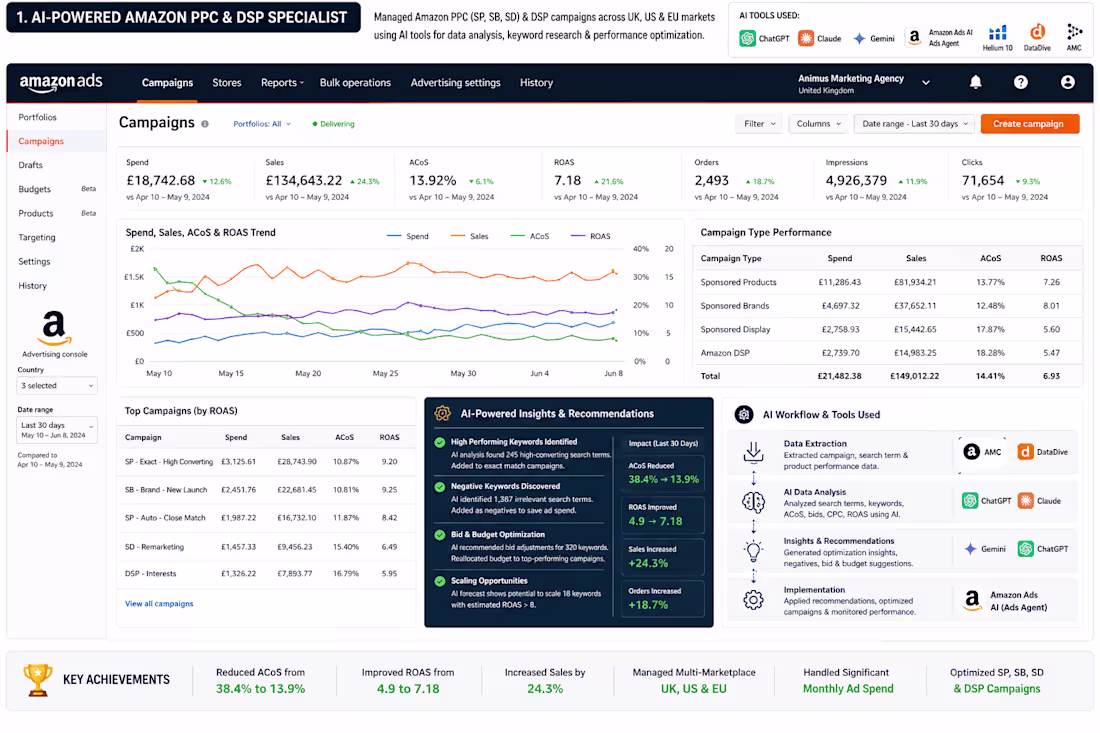The image size is (1100, 733).
Task: Click the Scaling Opportunities checkmark
Action: tap(440, 581)
